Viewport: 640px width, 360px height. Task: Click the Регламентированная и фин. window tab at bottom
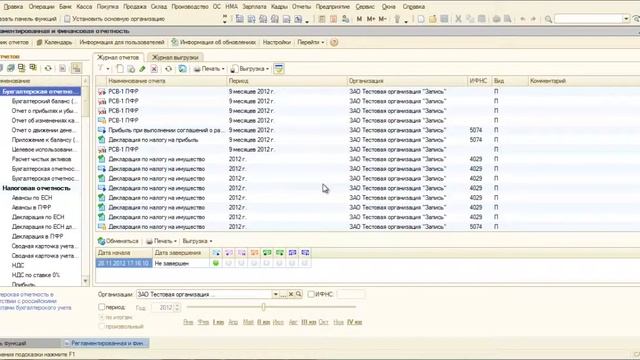(x=105, y=343)
